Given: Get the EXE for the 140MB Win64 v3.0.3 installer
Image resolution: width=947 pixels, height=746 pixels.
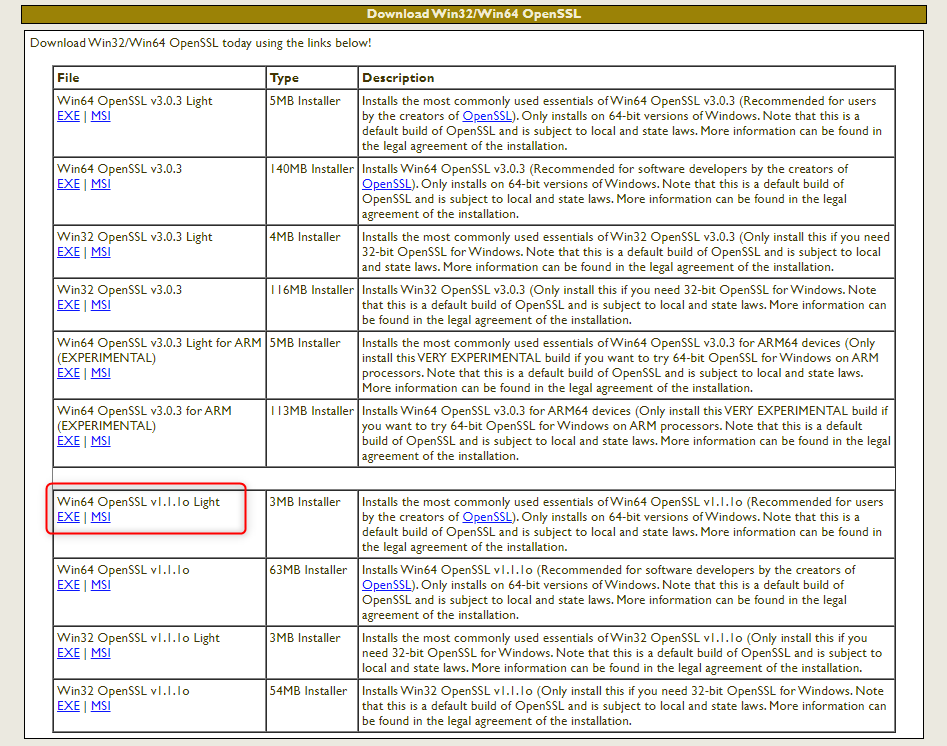Looking at the screenshot, I should coord(68,184).
